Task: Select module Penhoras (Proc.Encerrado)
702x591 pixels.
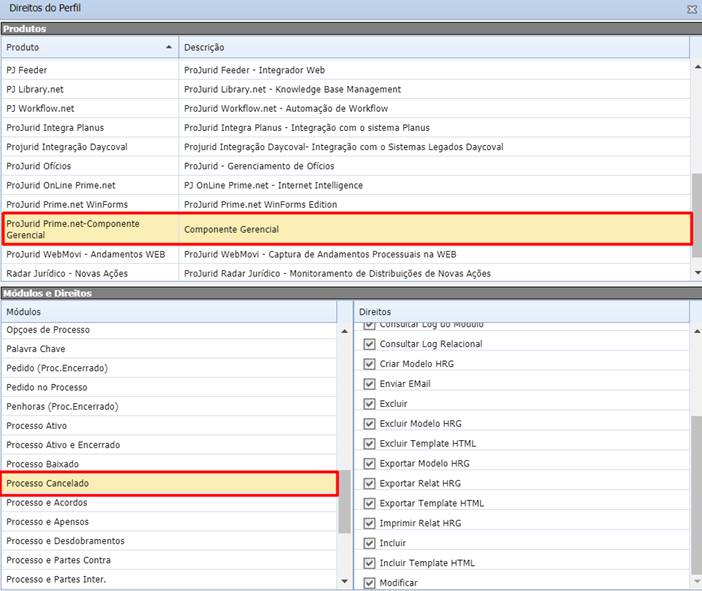Action: click(168, 407)
